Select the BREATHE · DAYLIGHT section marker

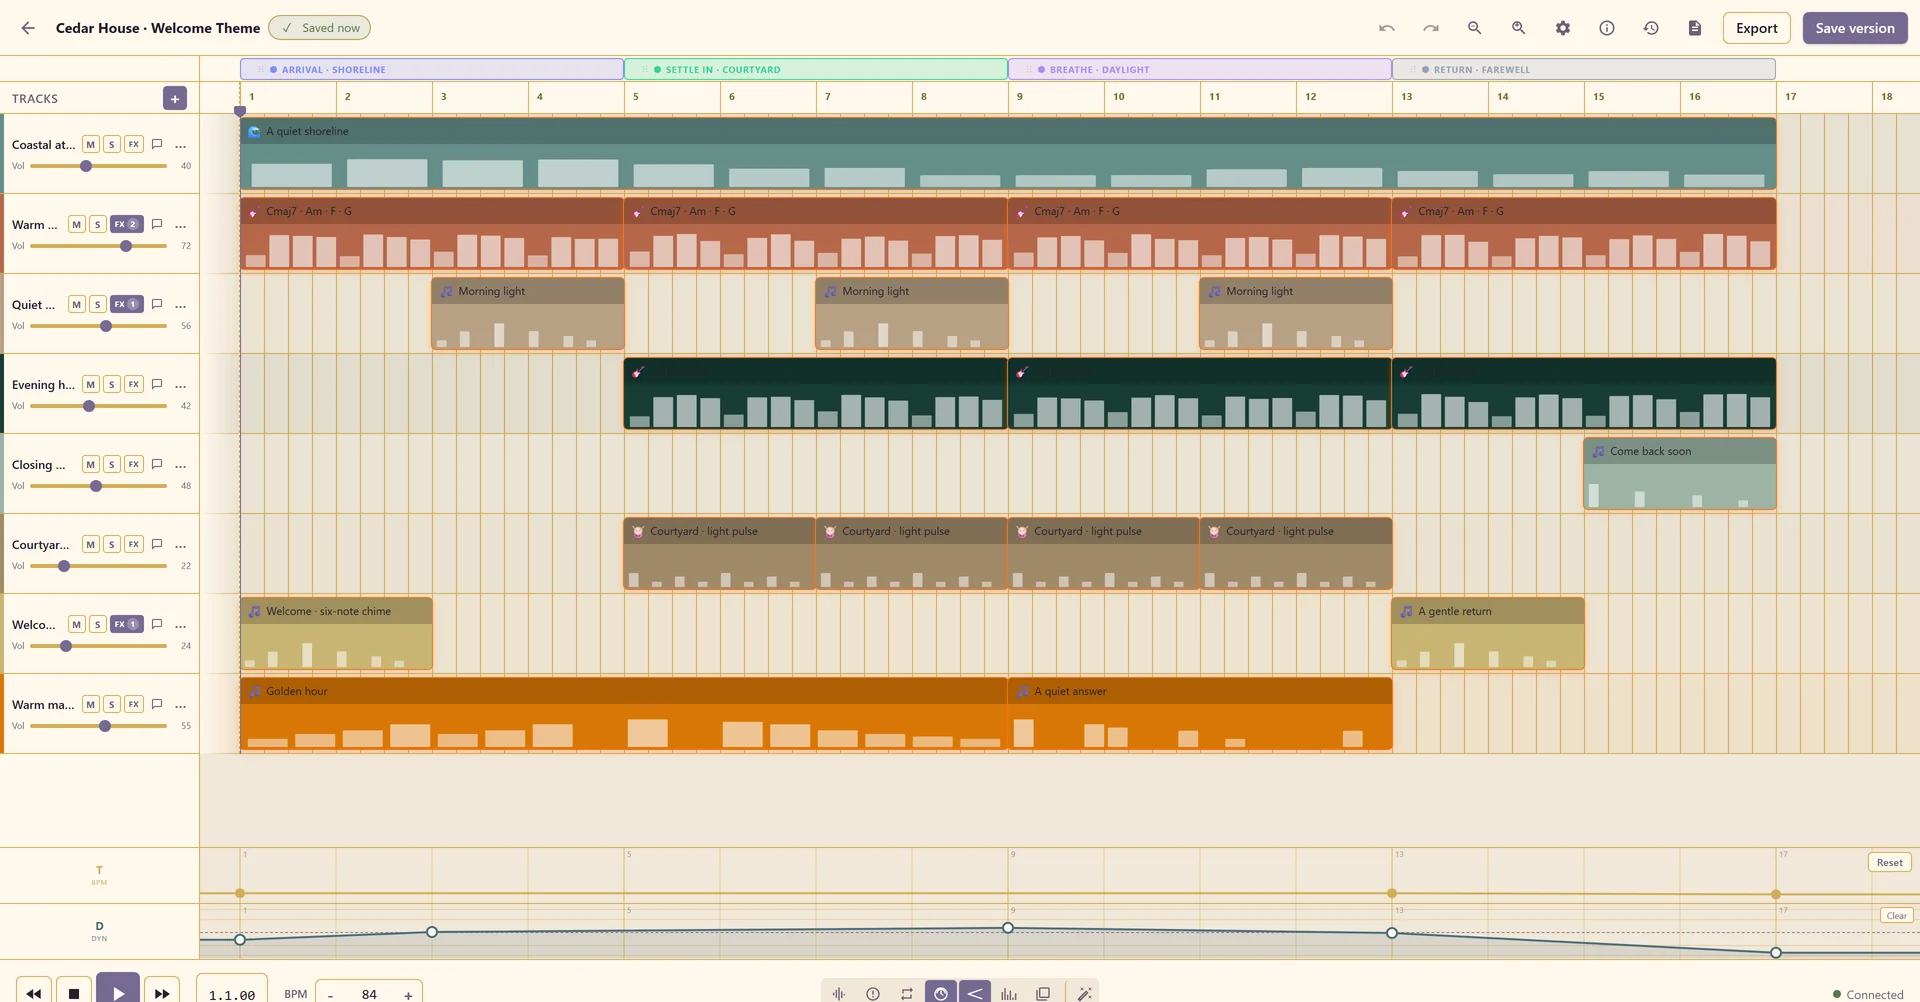pos(1200,69)
